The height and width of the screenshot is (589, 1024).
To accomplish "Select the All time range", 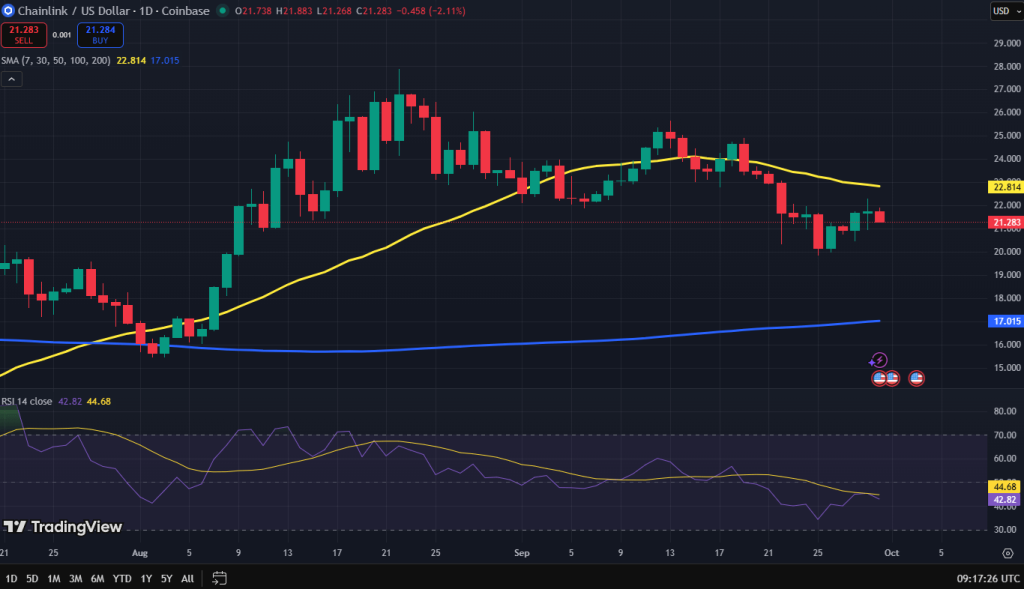I will pyautogui.click(x=187, y=578).
